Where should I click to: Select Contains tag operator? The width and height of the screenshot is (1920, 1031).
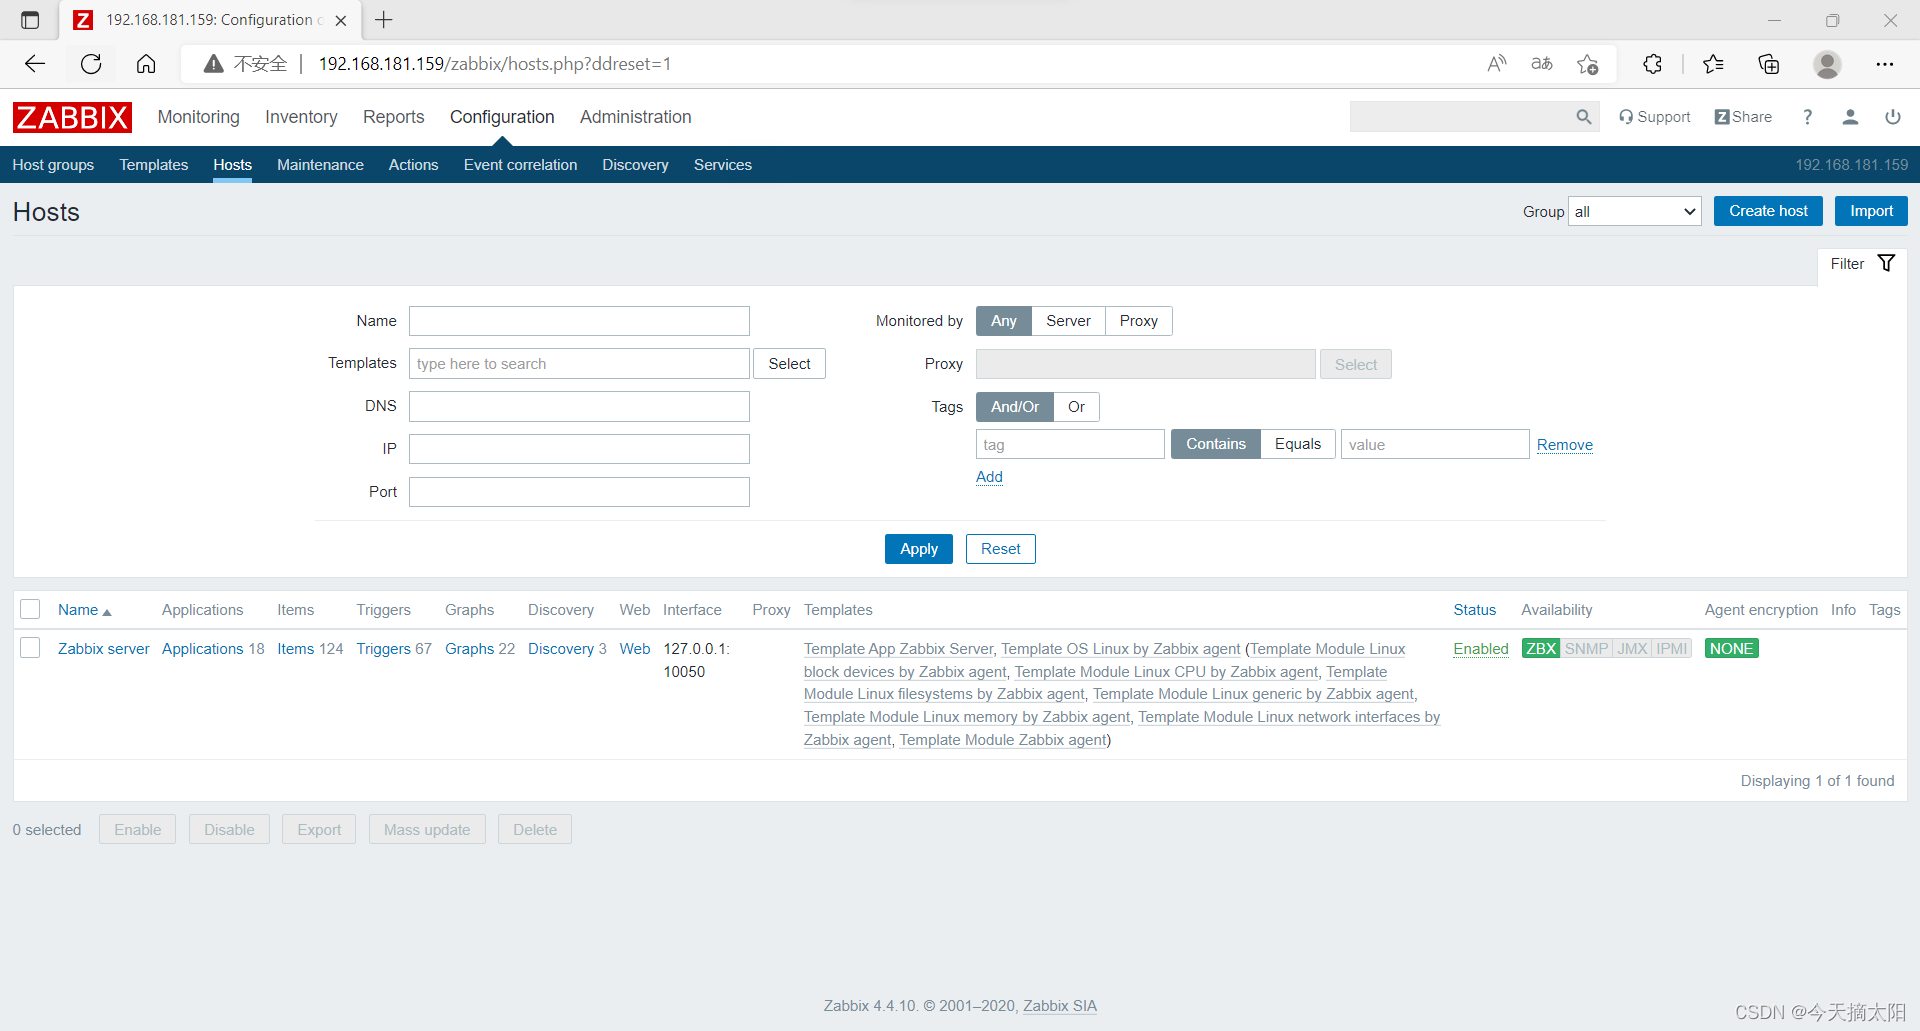coord(1216,444)
